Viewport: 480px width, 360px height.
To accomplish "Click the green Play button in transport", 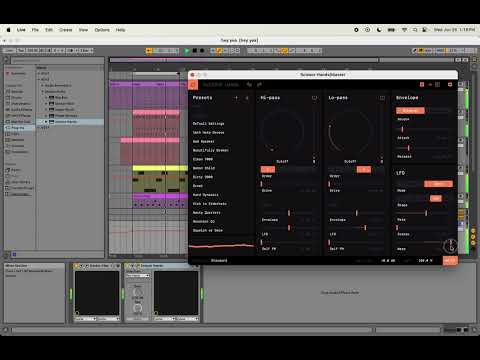I will pos(187,51).
